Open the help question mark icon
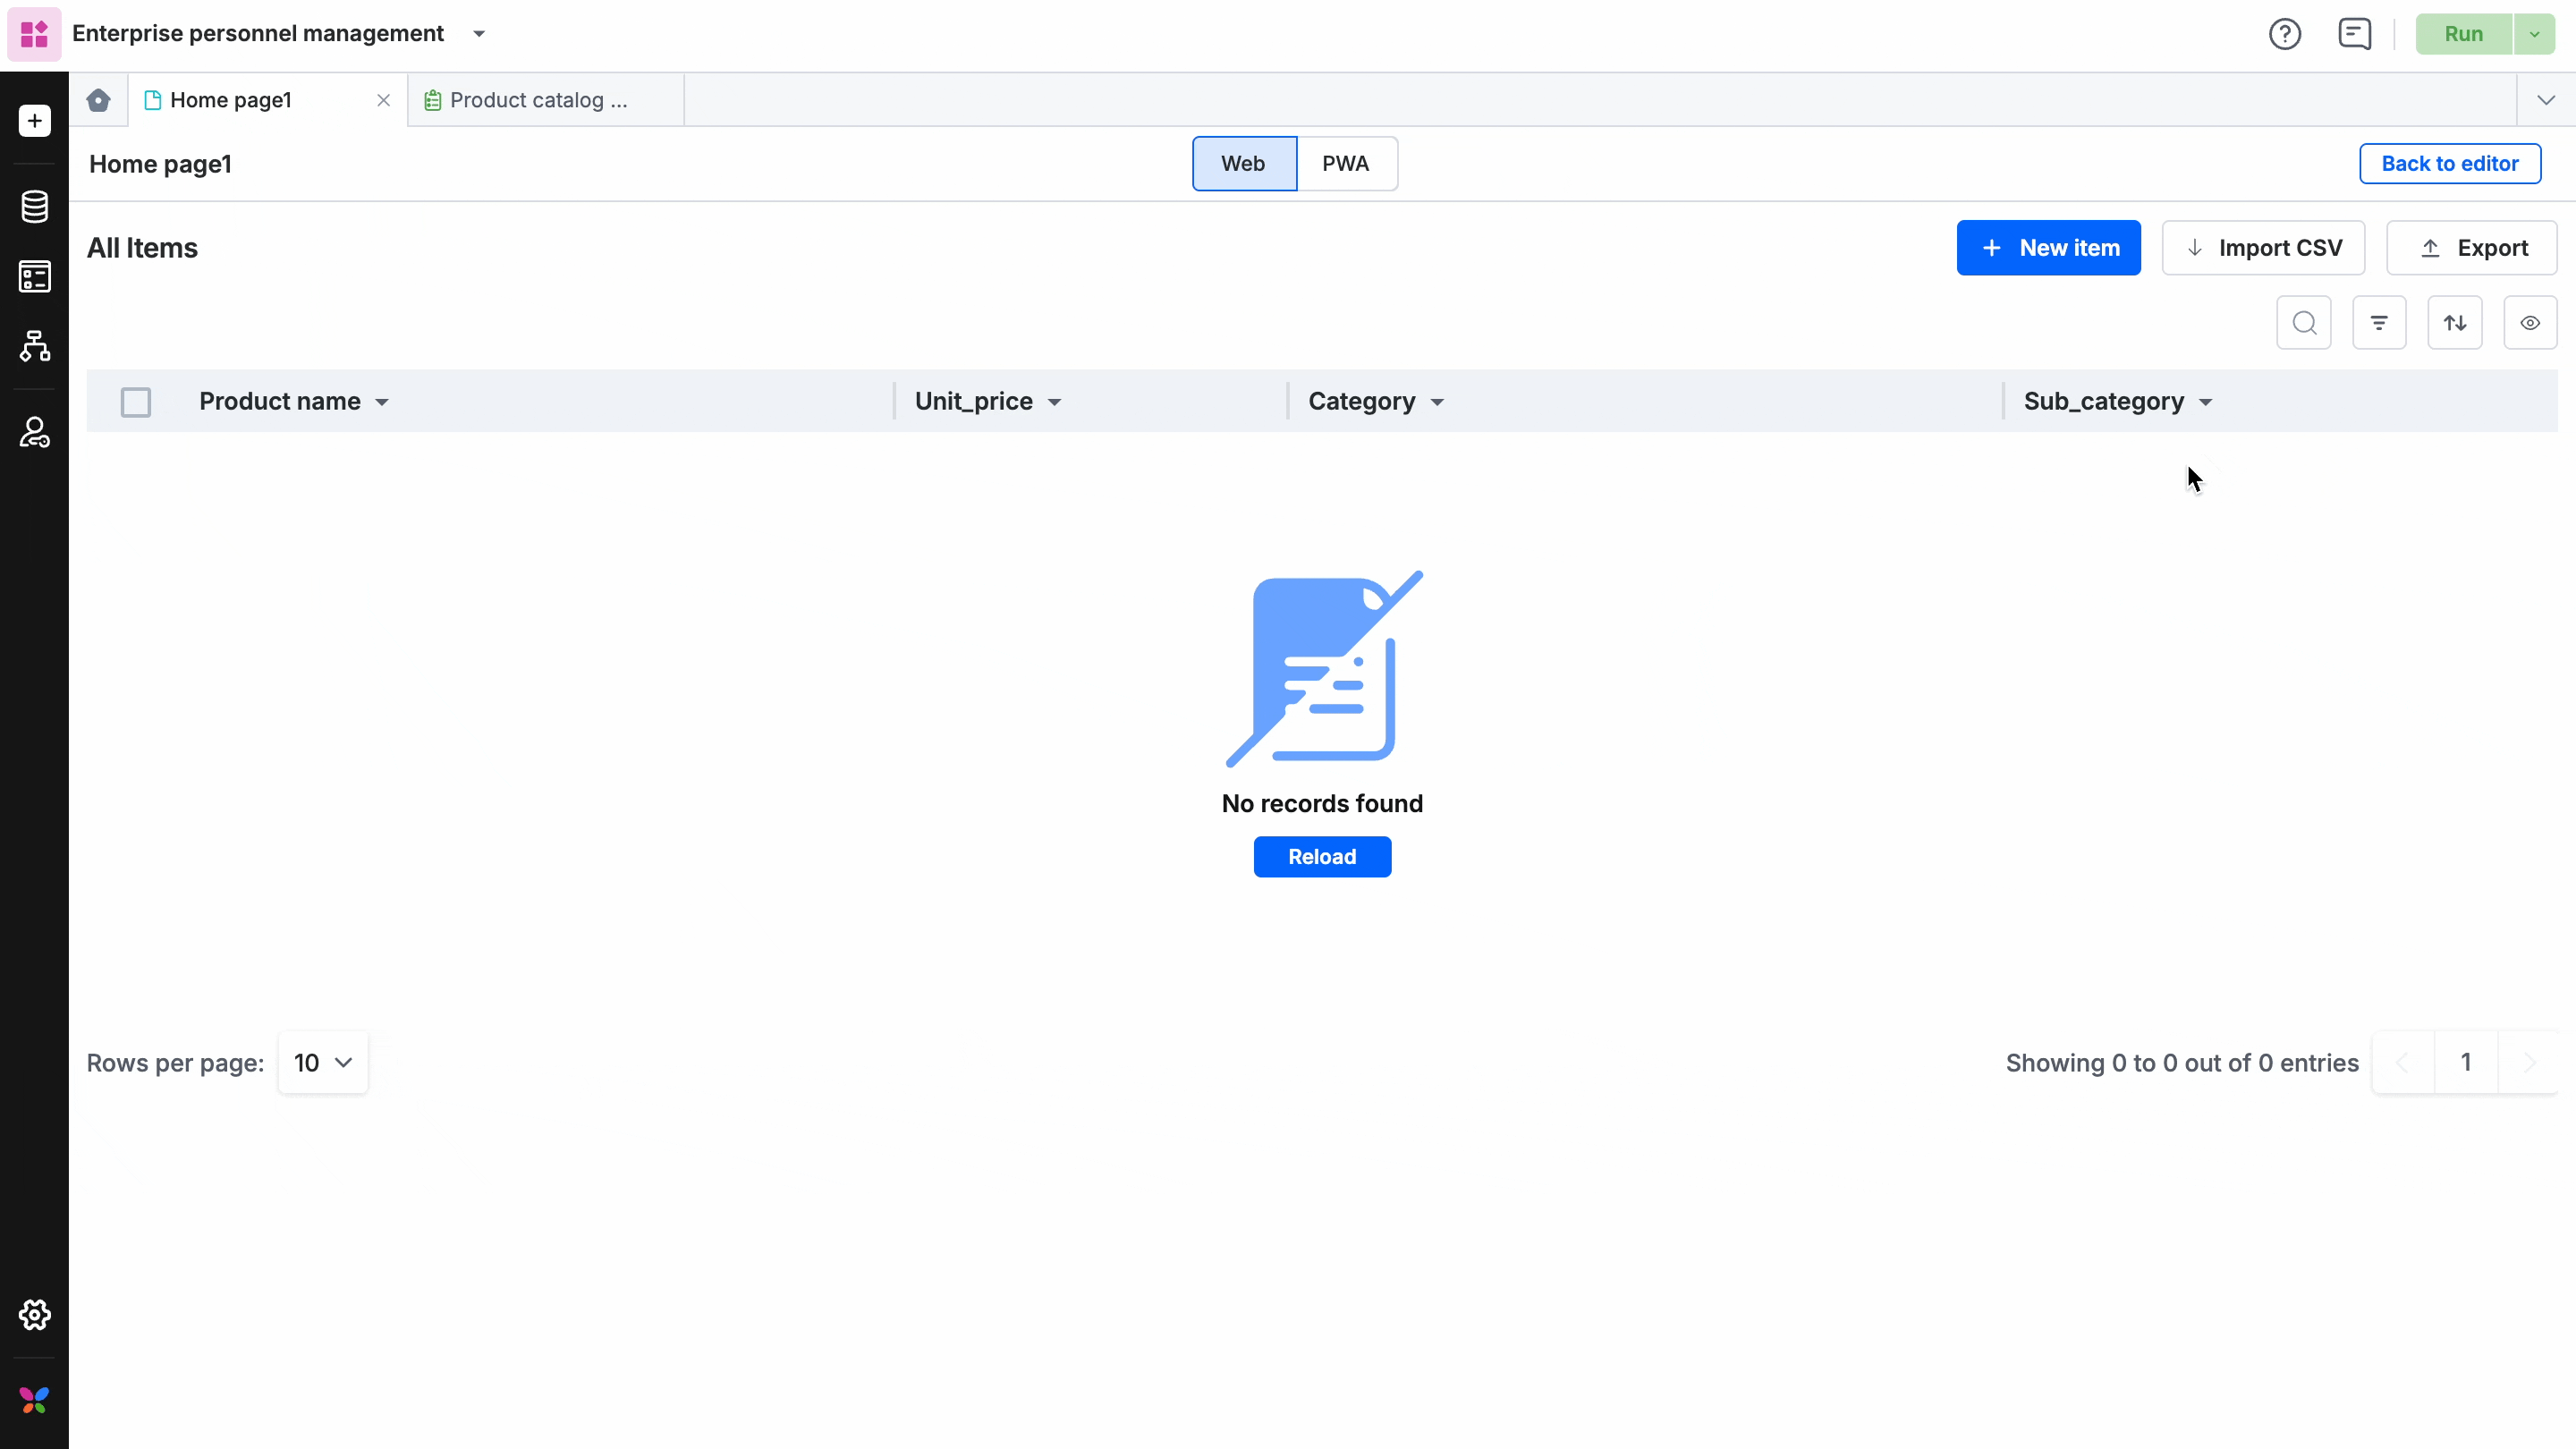Screen dimensions: 2576x1449 point(2285,34)
